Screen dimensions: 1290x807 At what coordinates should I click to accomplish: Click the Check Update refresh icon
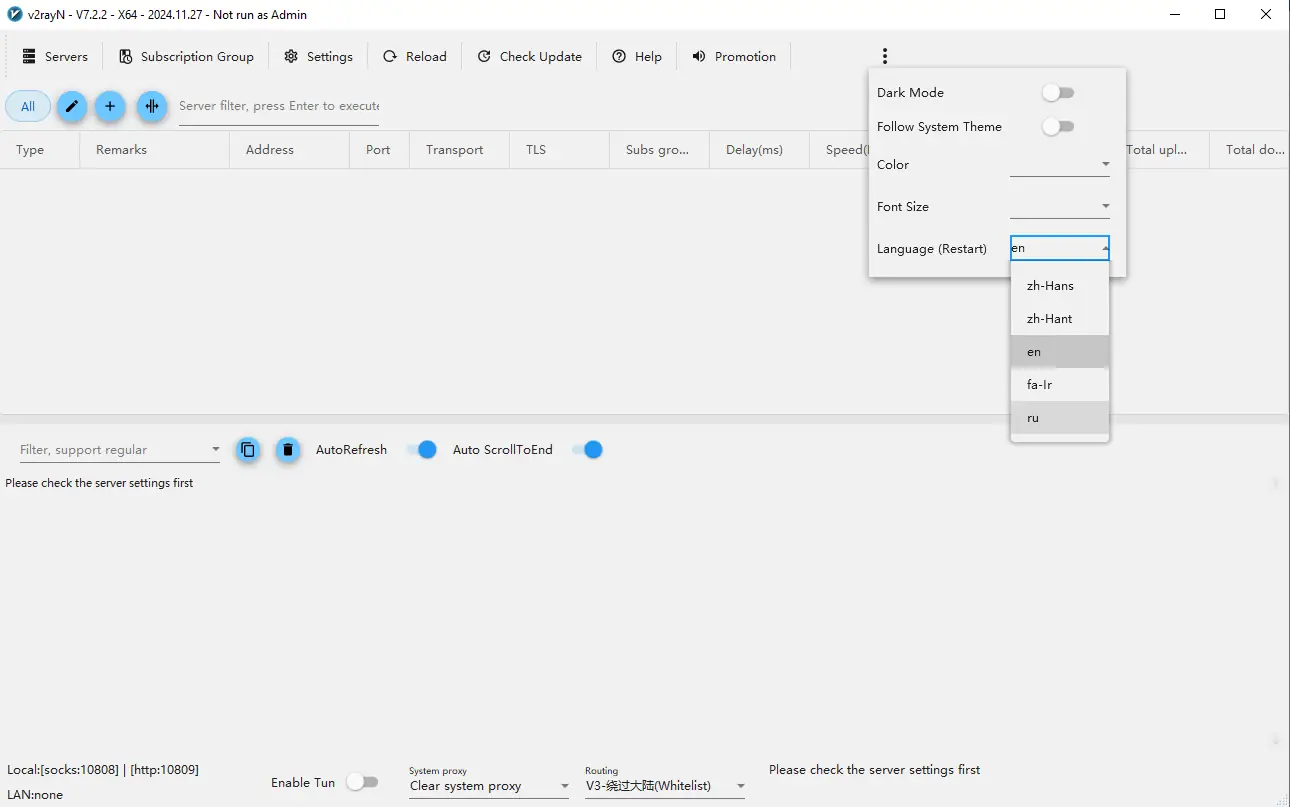(484, 57)
